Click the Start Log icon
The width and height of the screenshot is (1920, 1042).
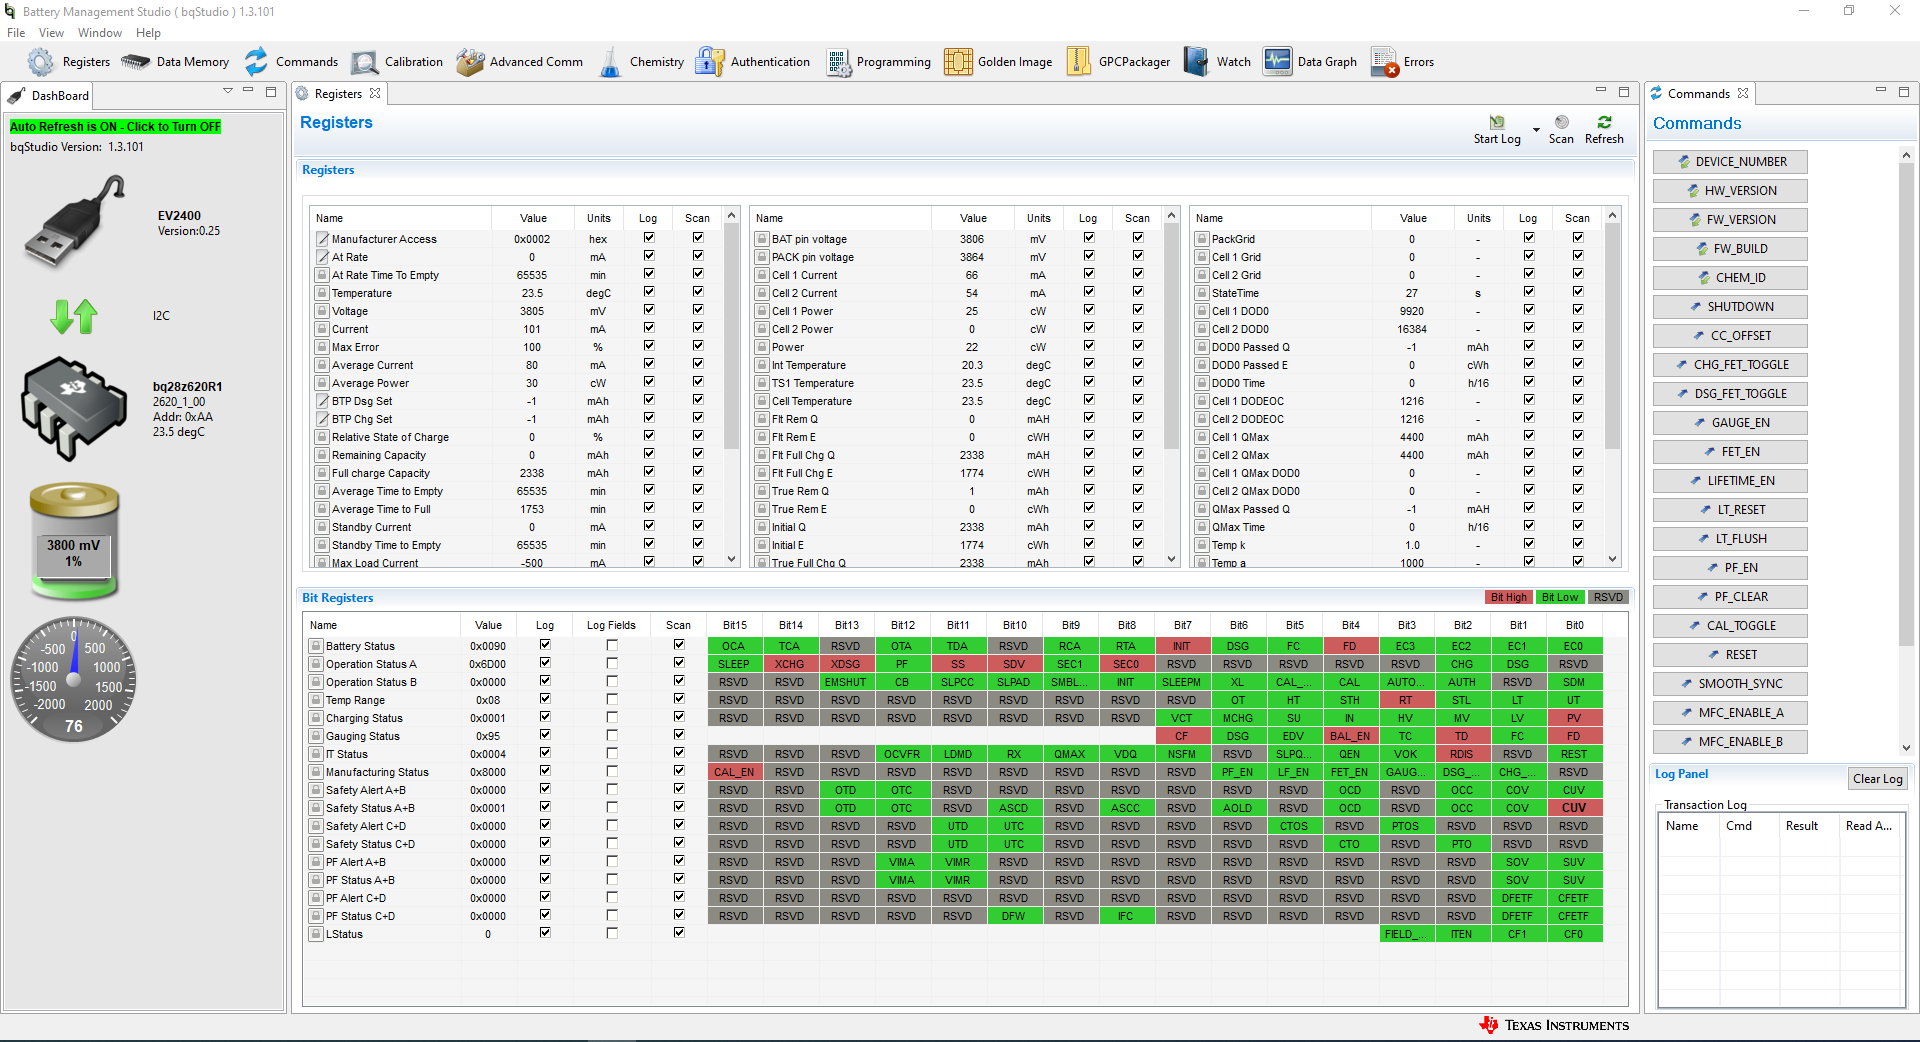tap(1497, 123)
